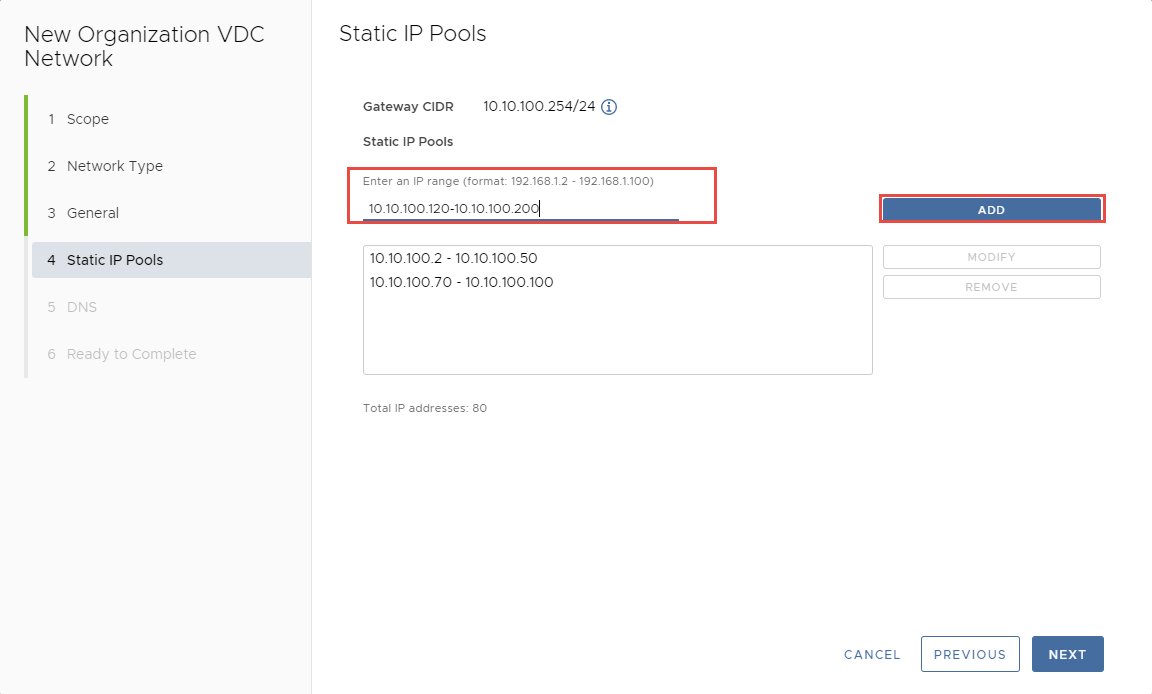Click the New Organization VDC Network title
1152x694 pixels.
pos(144,46)
